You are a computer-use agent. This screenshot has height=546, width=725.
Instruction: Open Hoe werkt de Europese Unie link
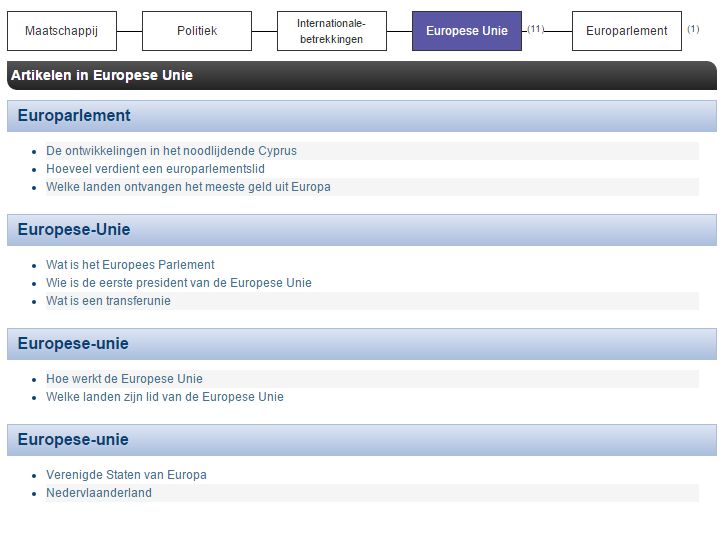pos(124,379)
